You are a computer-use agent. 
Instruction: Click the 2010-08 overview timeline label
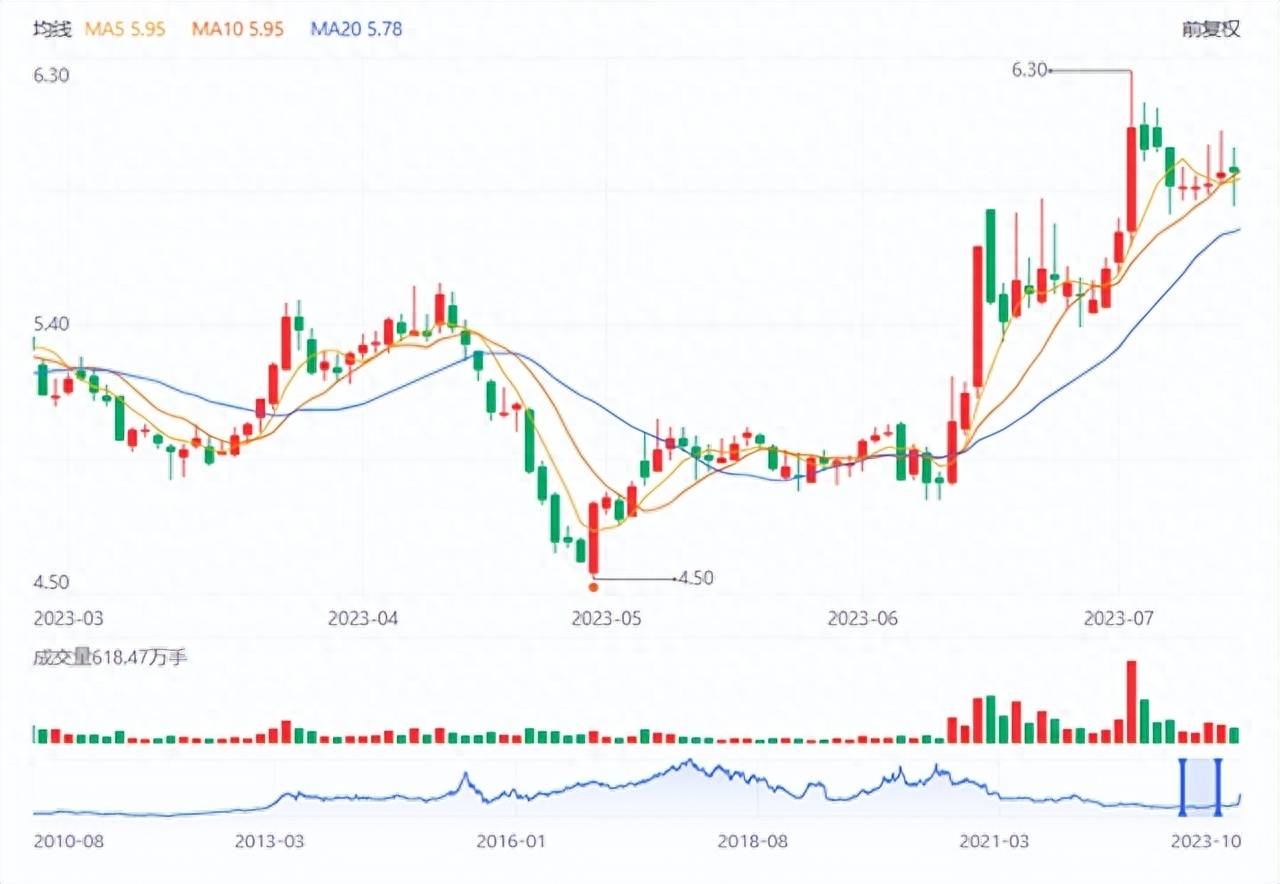[68, 840]
